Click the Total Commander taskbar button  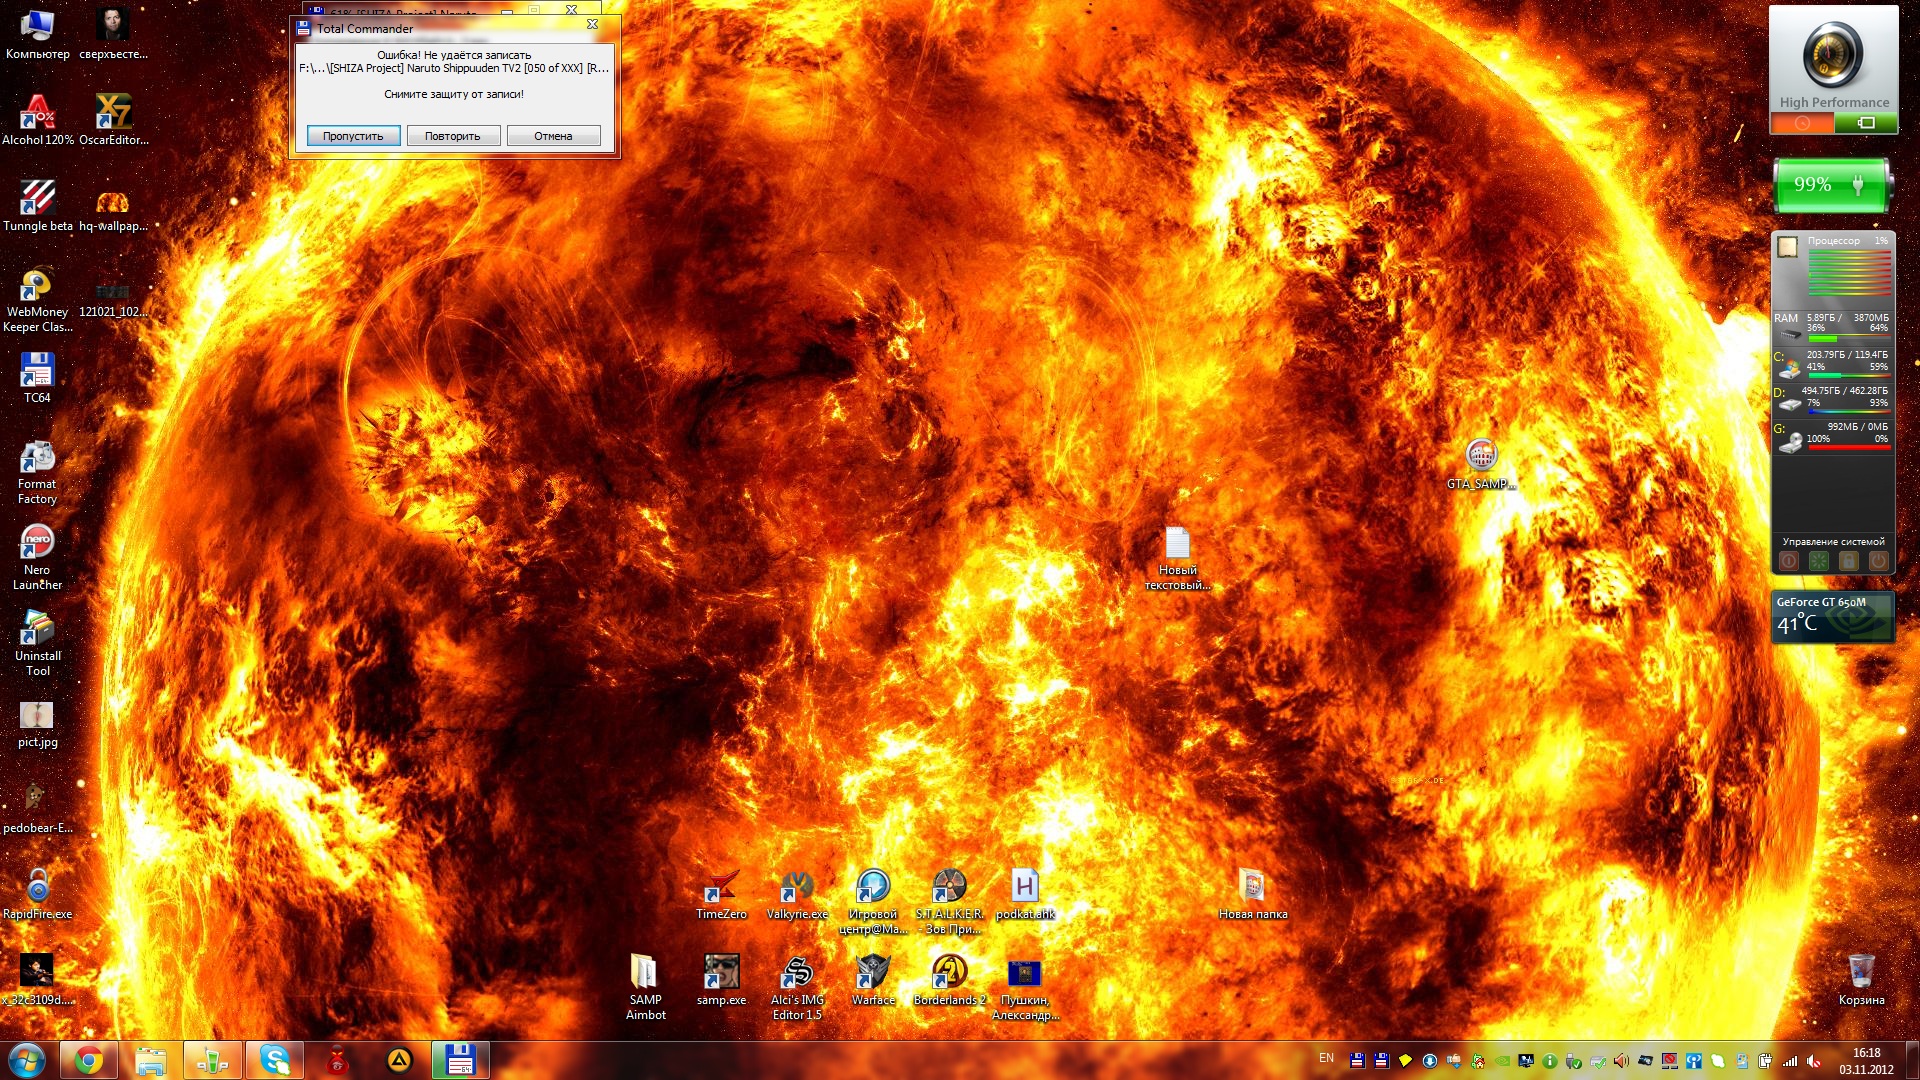[x=460, y=1060]
